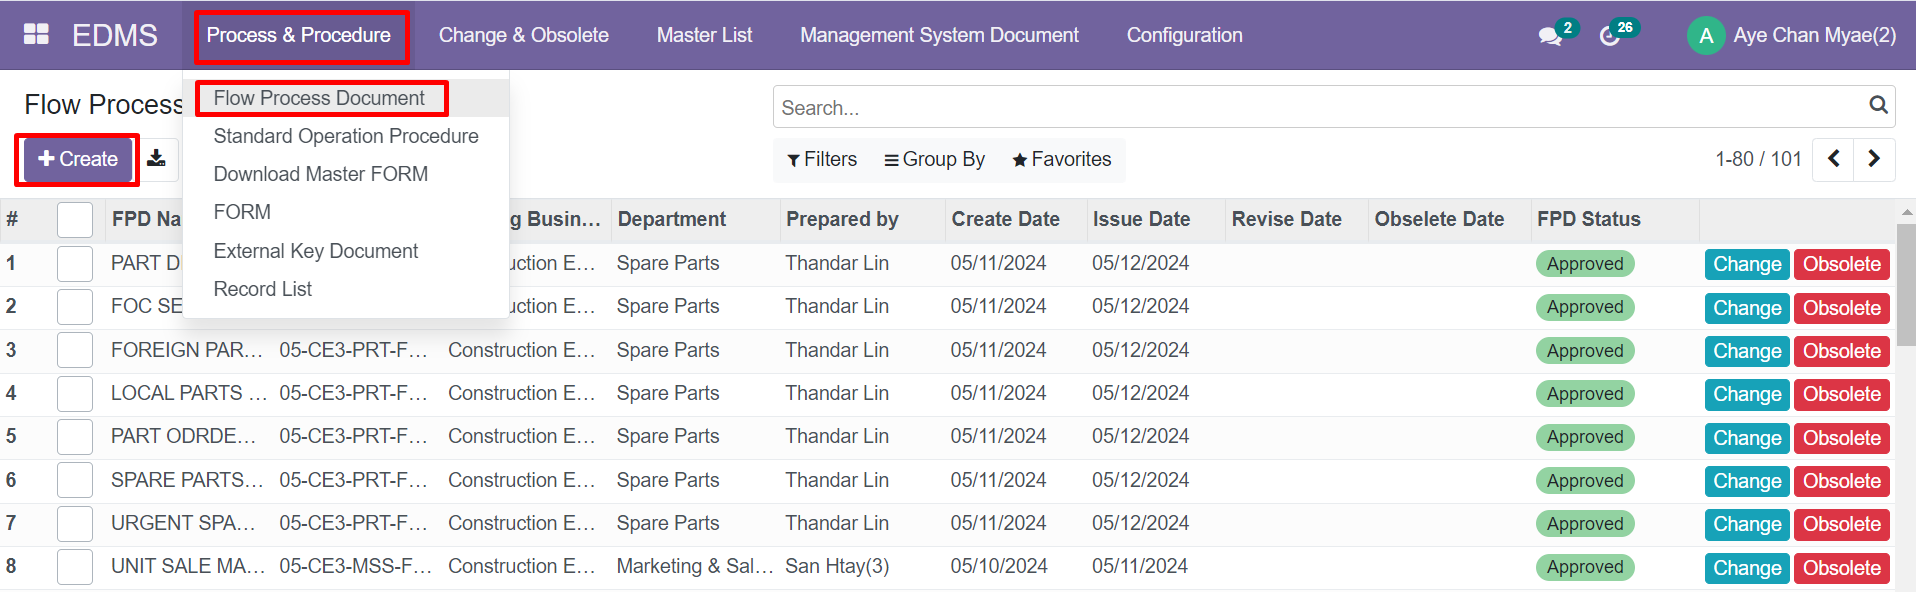Click the 05/10/2024 create date cell

point(999,566)
